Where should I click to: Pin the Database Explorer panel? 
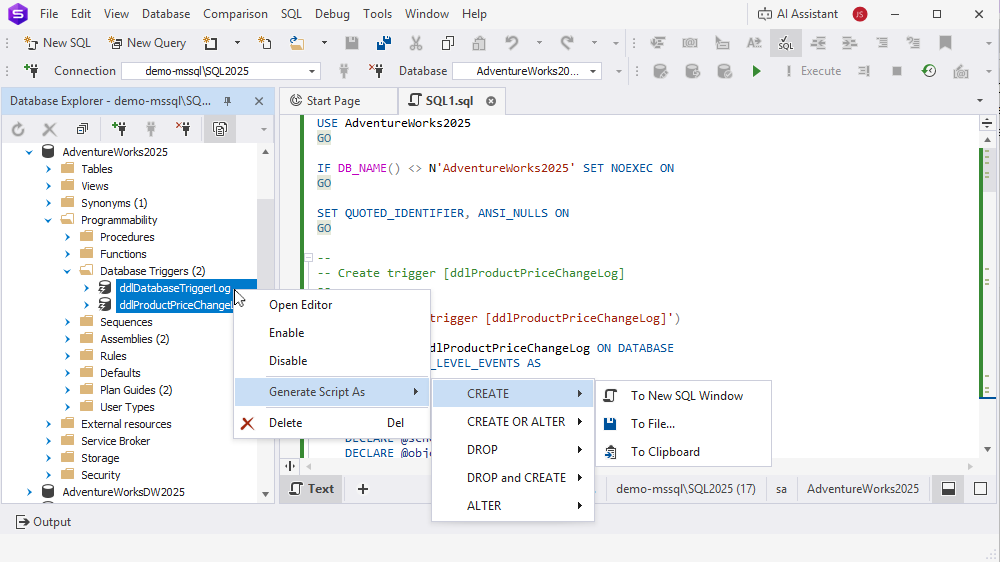[227, 101]
